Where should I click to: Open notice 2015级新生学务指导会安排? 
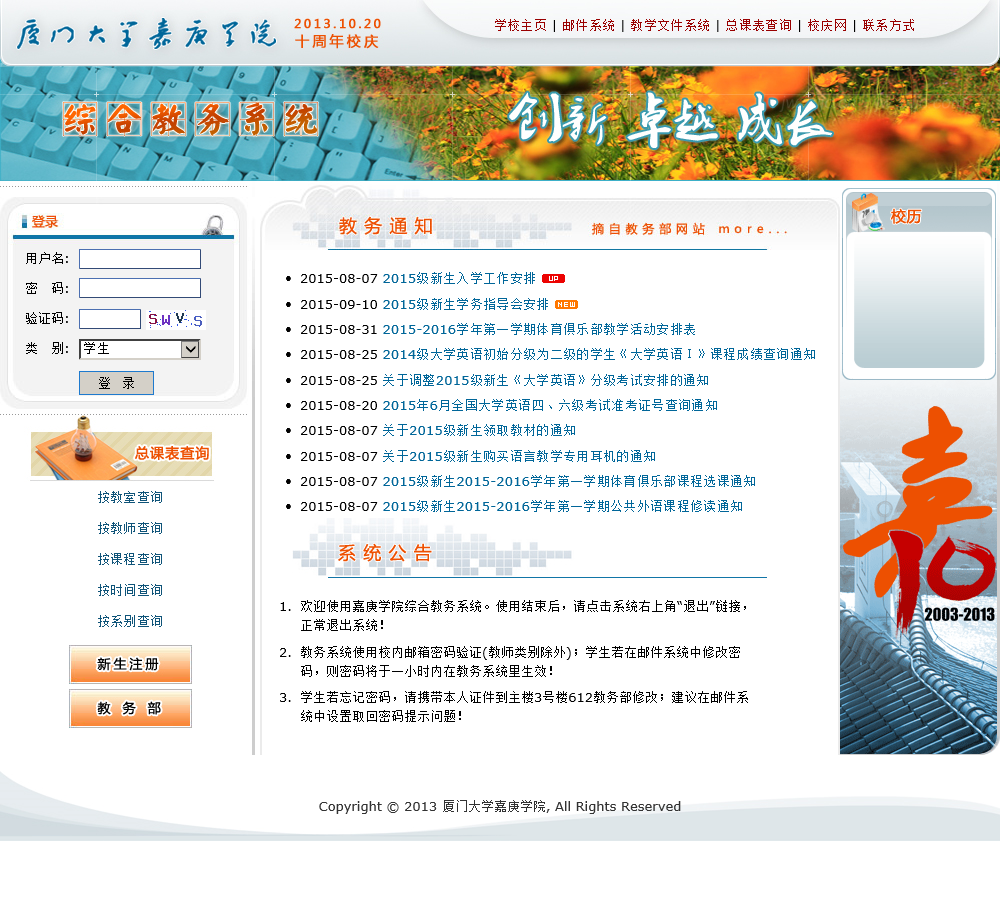[465, 304]
